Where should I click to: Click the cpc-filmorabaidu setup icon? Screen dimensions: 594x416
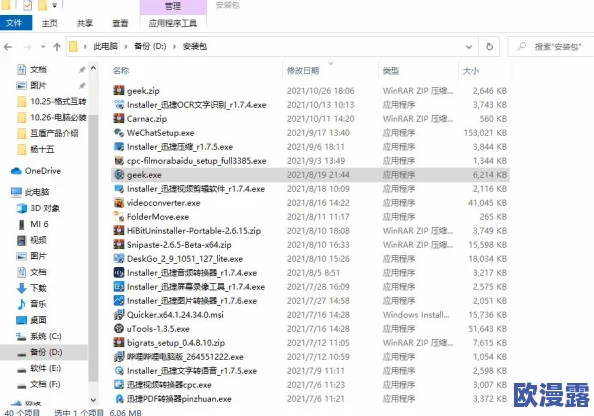119,161
